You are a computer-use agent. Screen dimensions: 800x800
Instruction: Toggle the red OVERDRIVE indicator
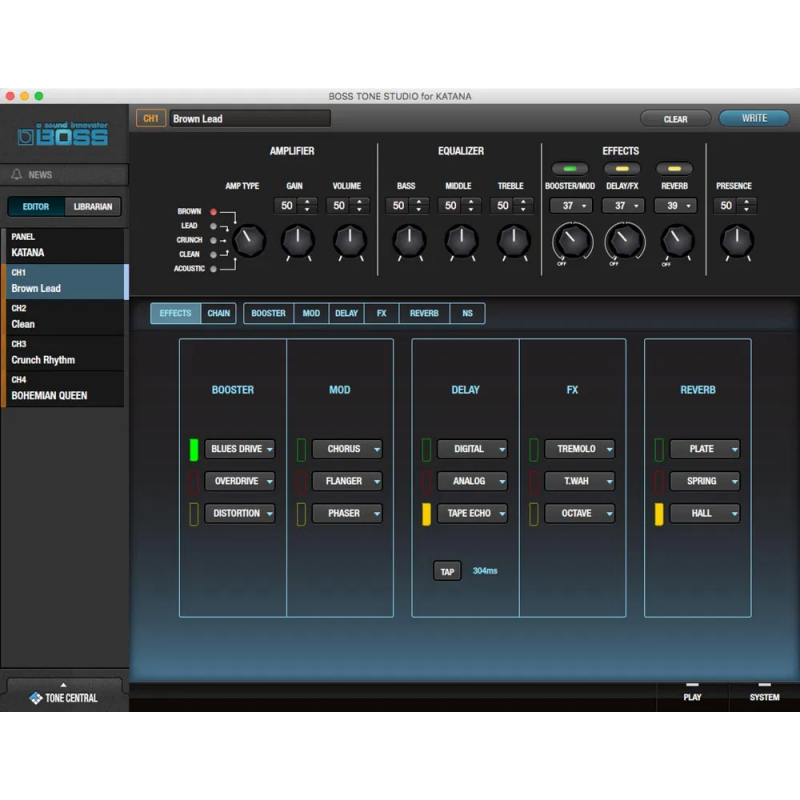click(x=194, y=482)
